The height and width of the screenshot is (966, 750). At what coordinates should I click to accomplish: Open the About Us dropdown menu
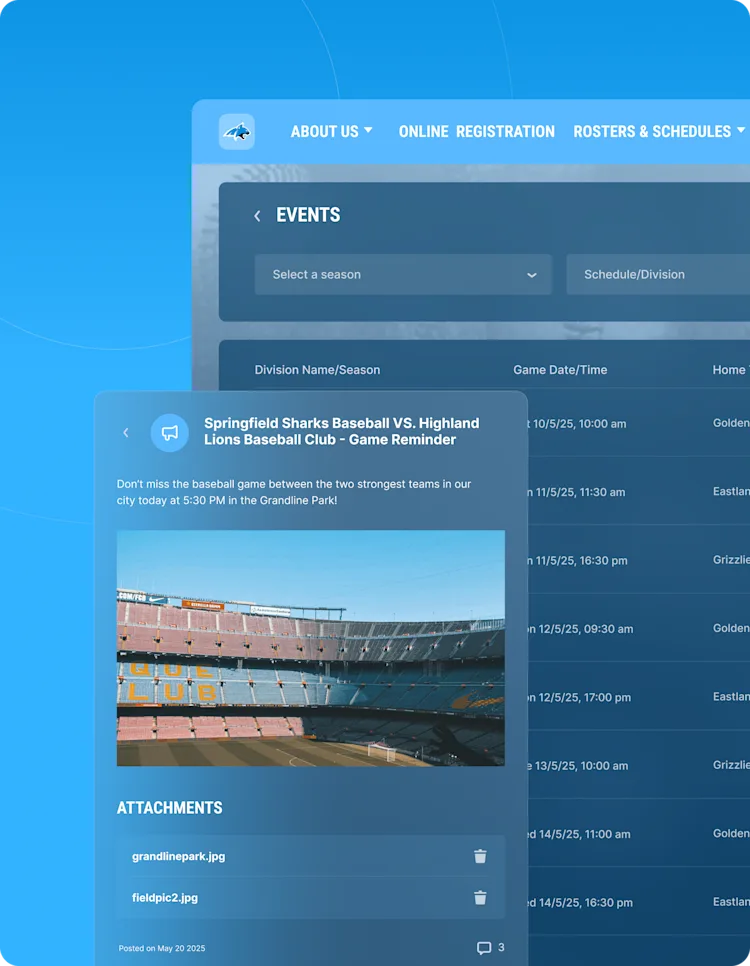click(x=332, y=132)
